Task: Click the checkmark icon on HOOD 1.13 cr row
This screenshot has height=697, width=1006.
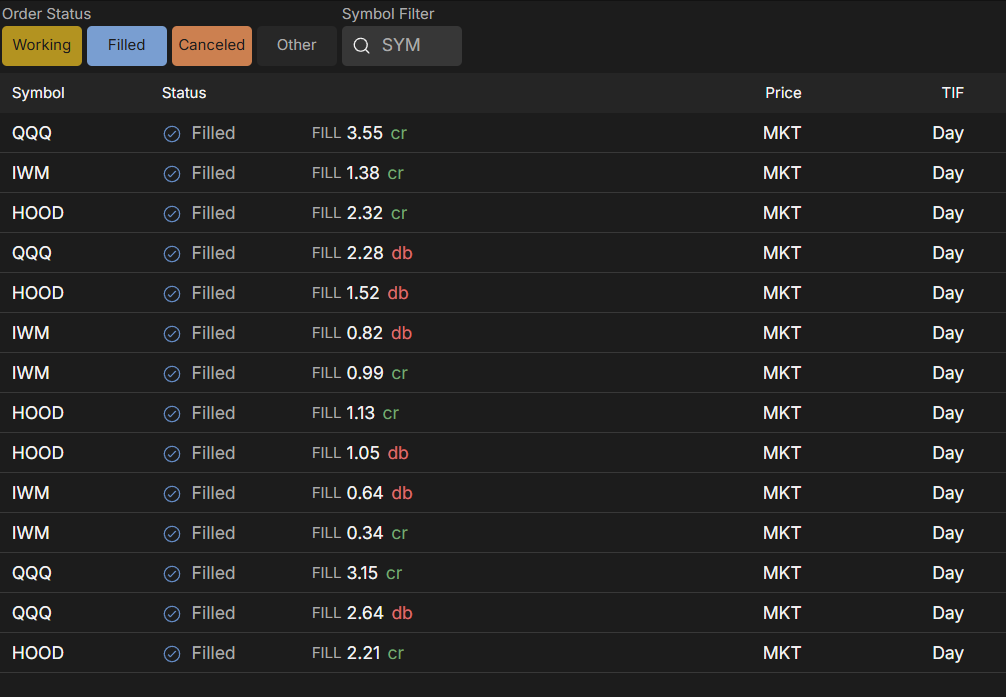Action: click(x=172, y=413)
